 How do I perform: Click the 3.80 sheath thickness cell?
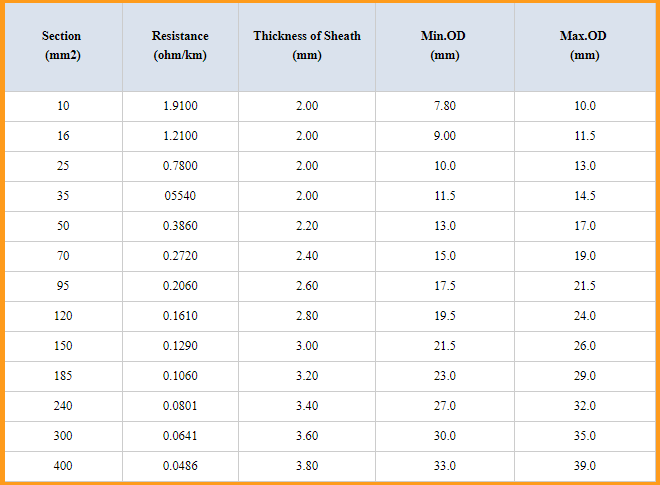coord(307,466)
